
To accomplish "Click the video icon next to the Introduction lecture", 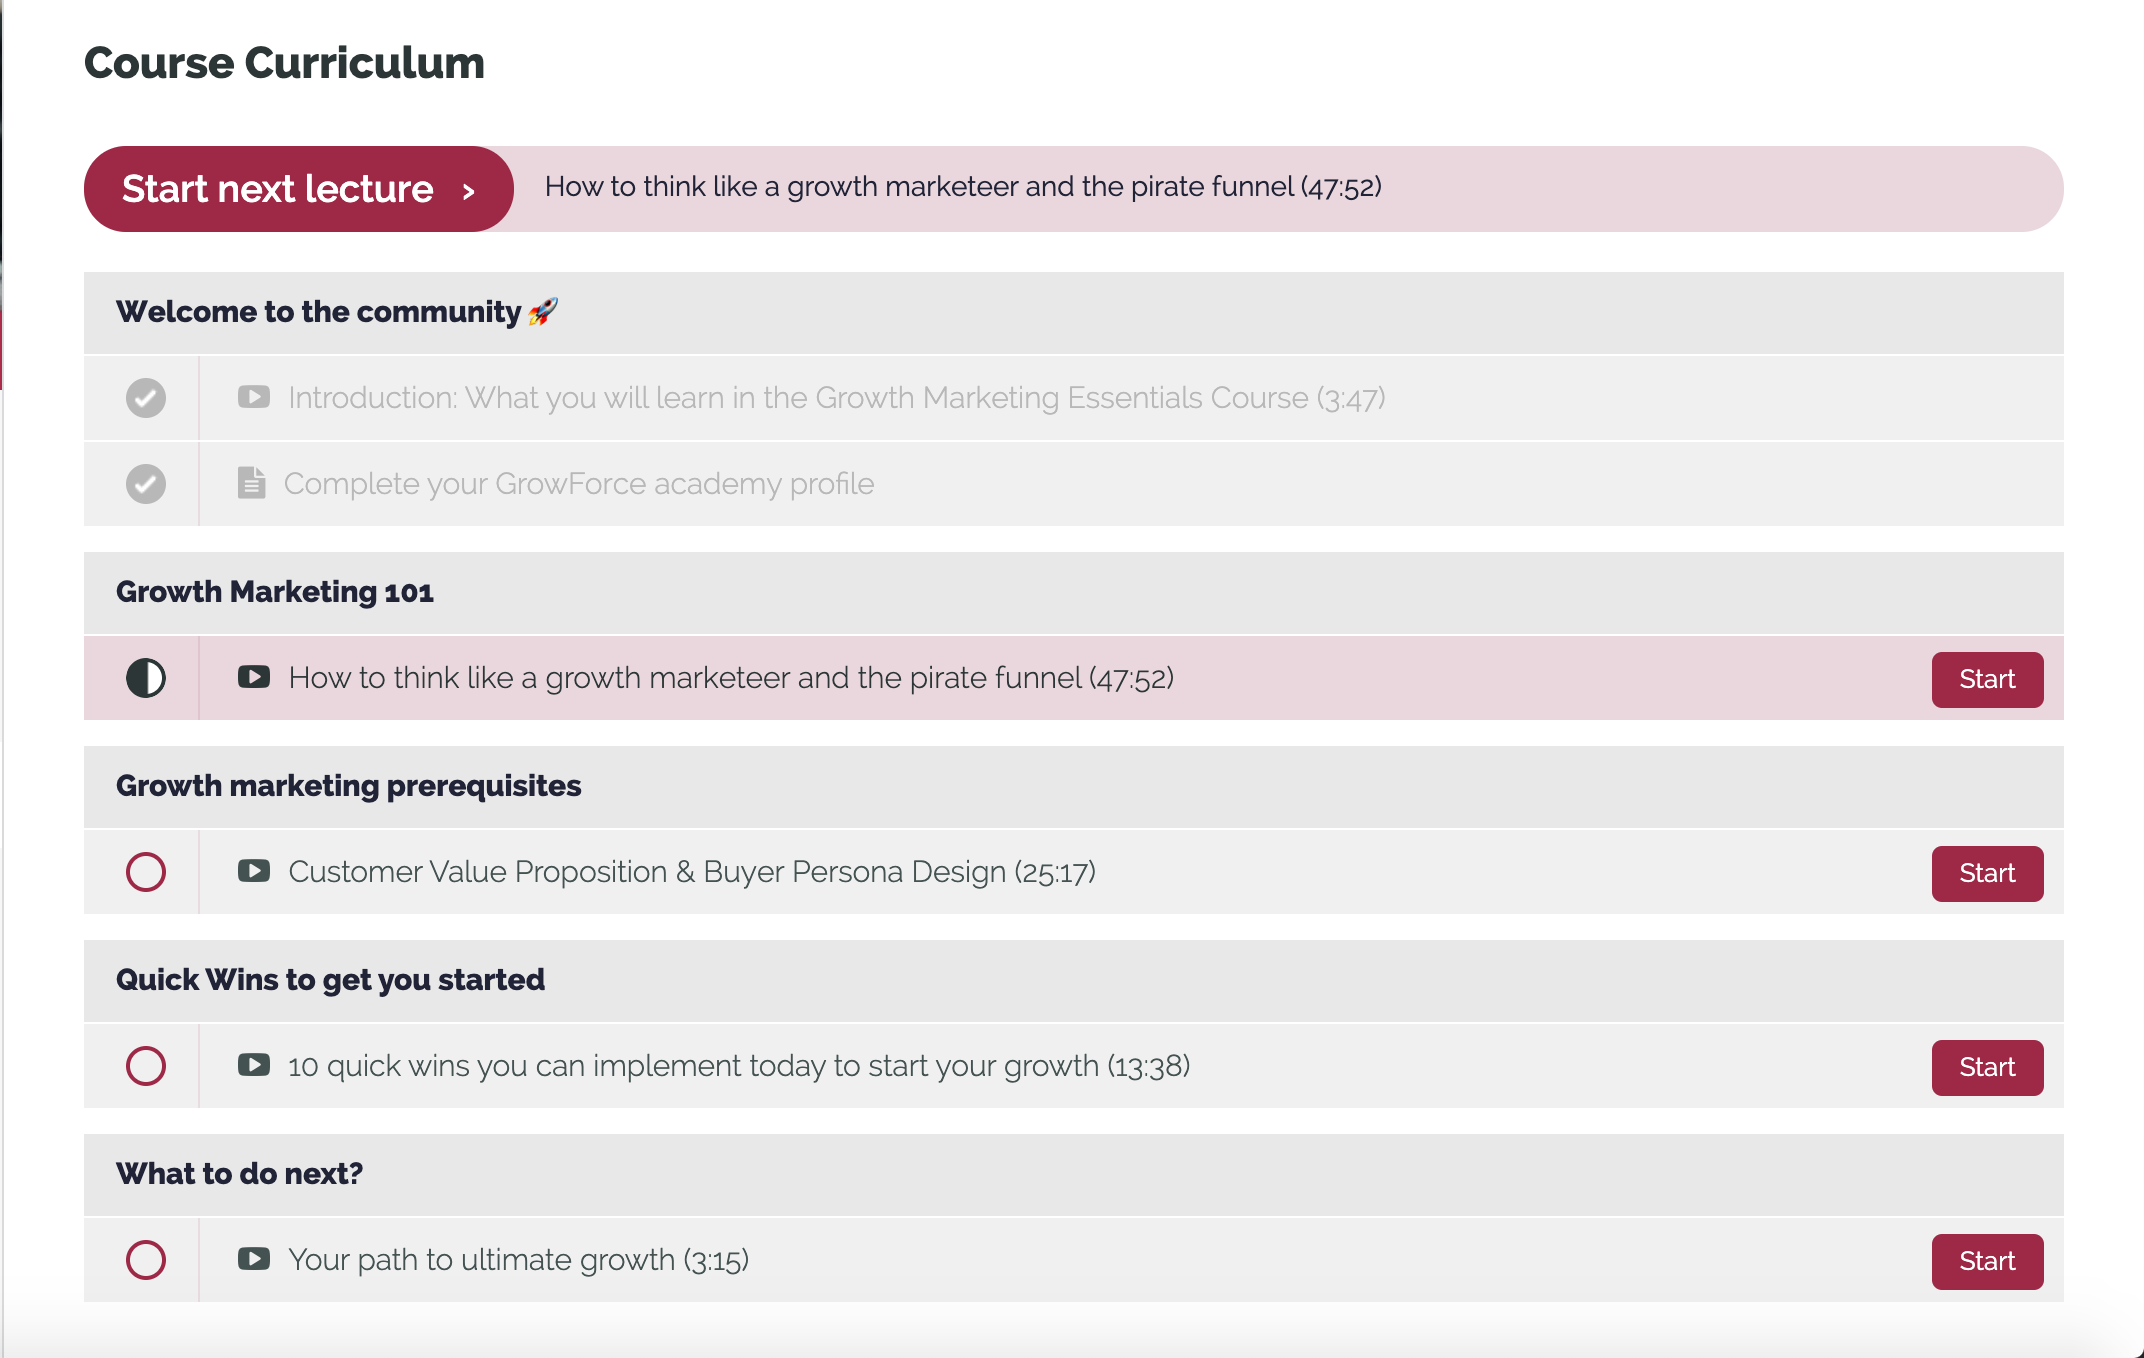I will click(x=254, y=397).
